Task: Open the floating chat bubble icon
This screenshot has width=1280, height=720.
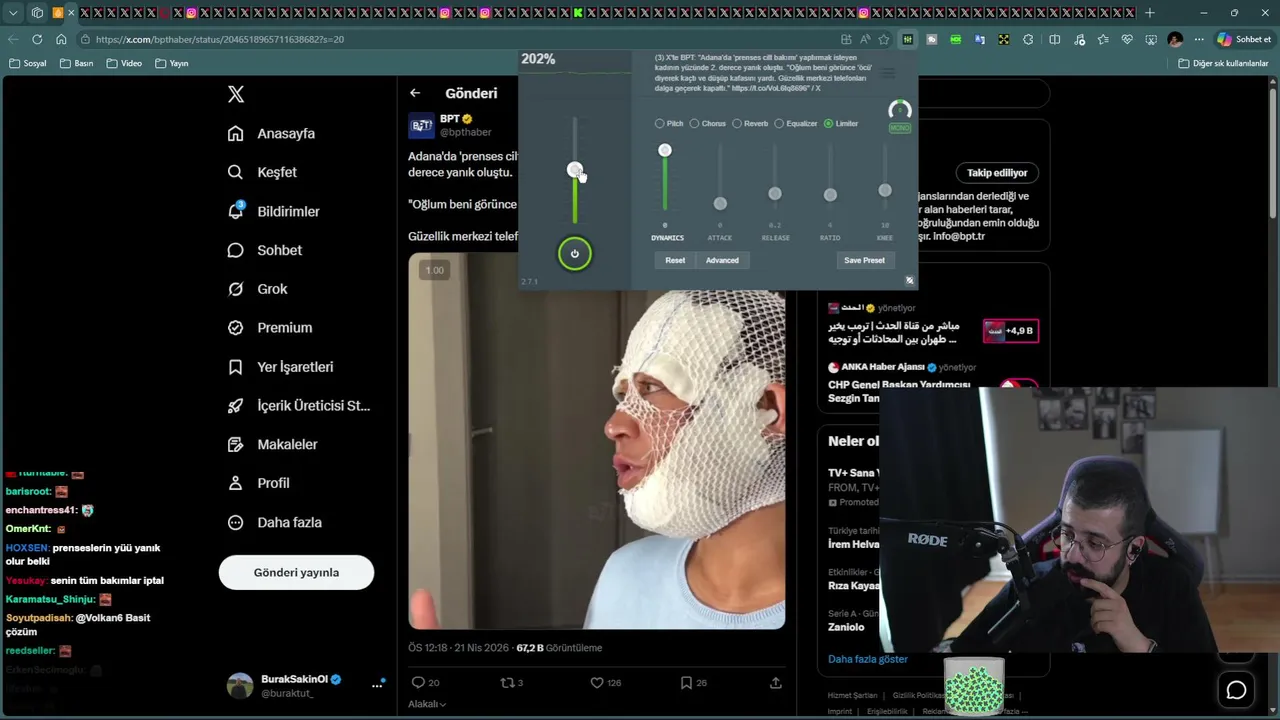Action: [1237, 690]
